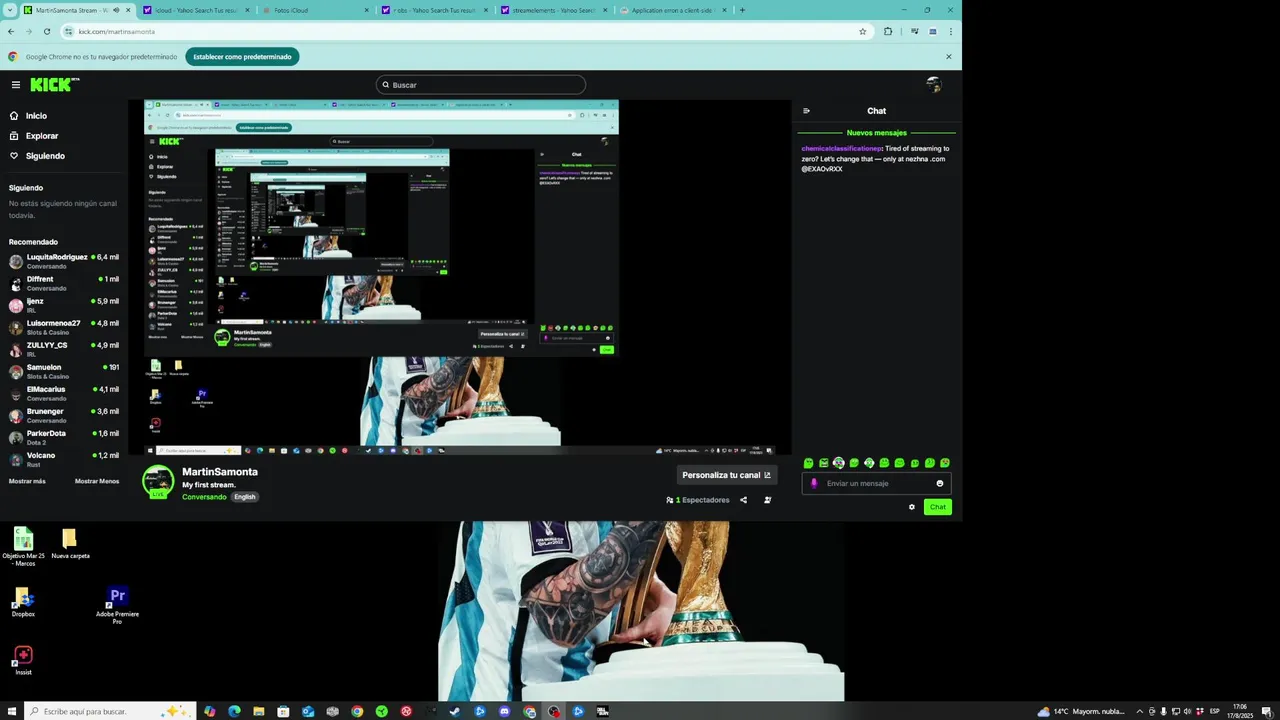
Task: Open Volcano recommended channel
Action: click(64, 460)
